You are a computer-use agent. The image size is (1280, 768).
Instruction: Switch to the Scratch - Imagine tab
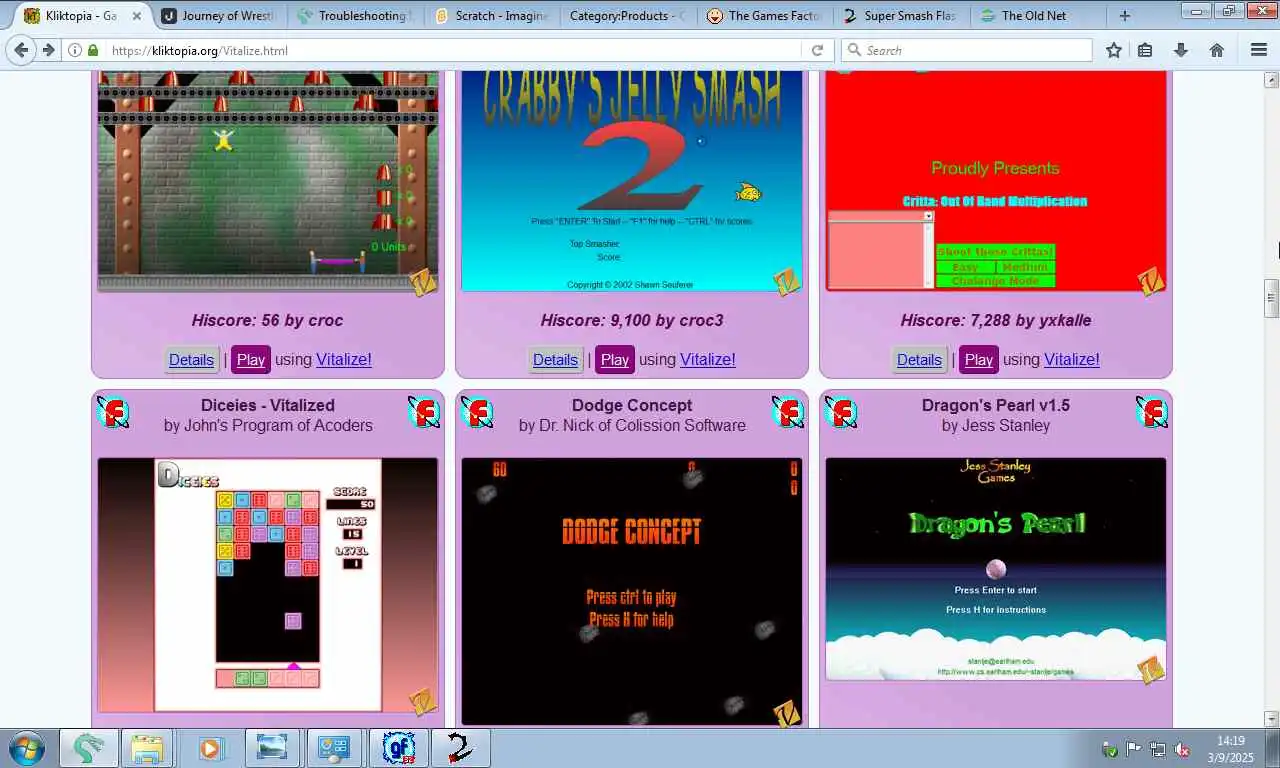pos(491,16)
